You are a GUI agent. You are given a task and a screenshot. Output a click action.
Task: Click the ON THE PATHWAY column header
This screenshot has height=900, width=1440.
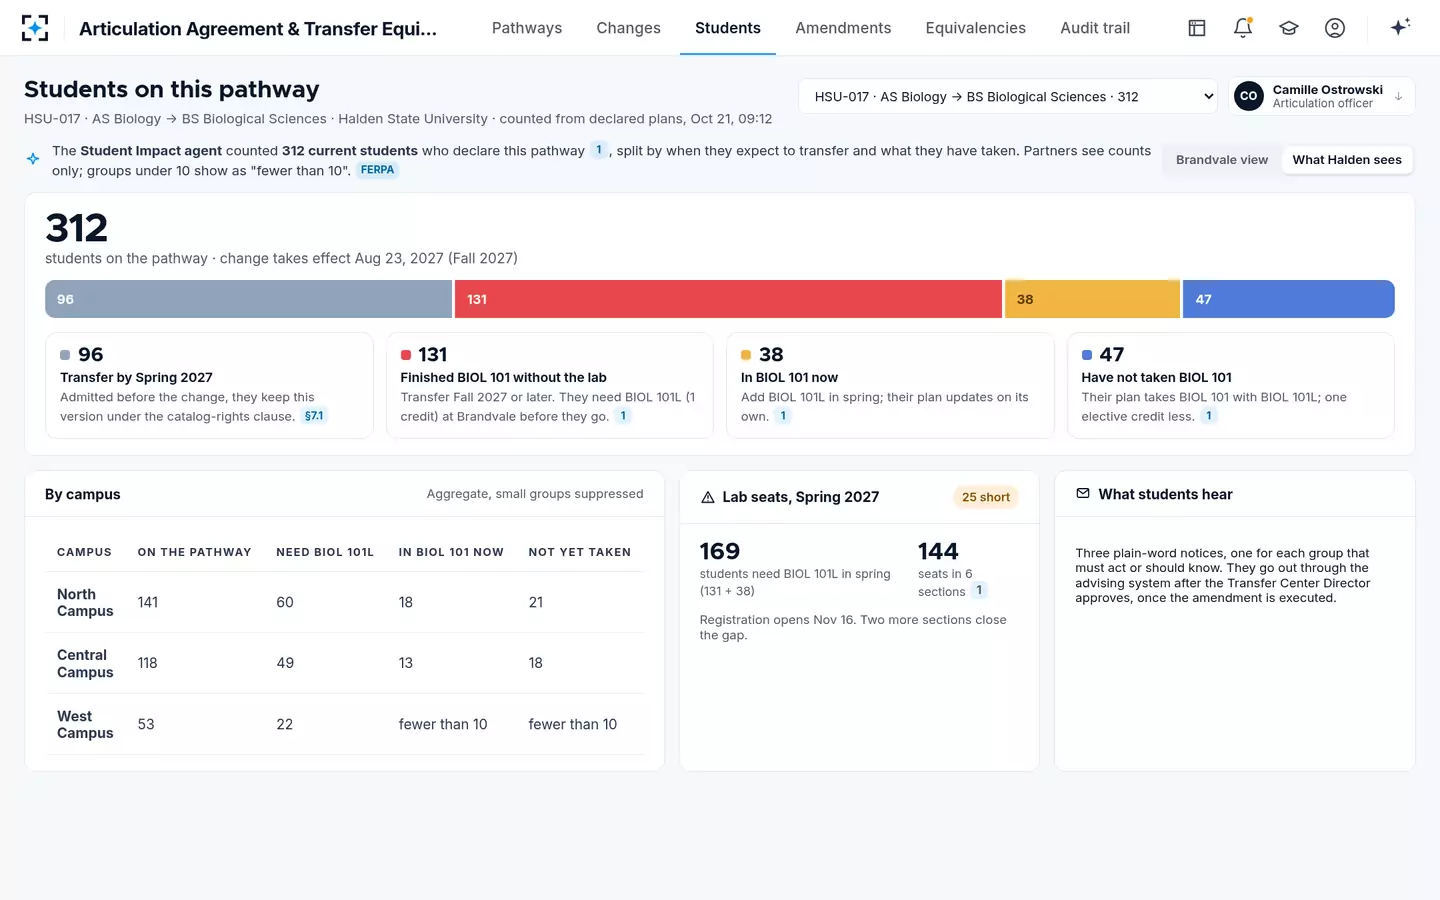click(x=194, y=552)
